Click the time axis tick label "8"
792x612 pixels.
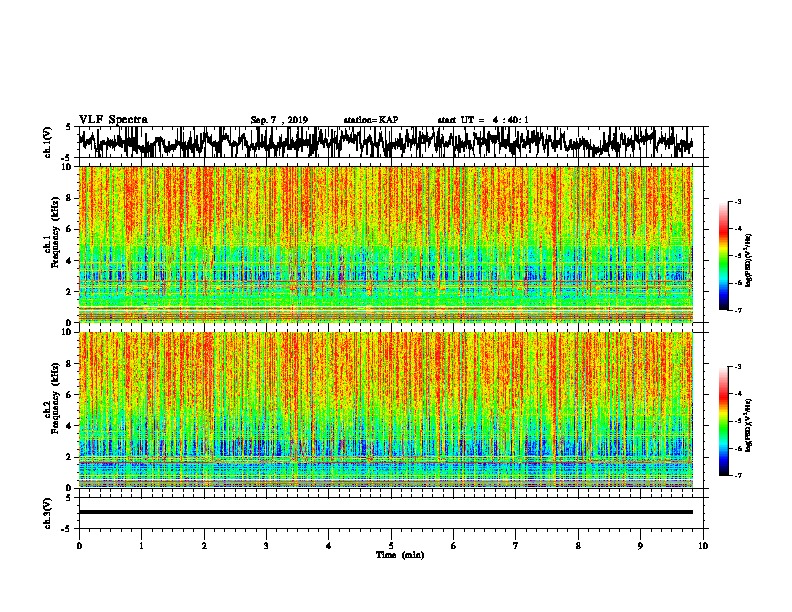click(578, 546)
